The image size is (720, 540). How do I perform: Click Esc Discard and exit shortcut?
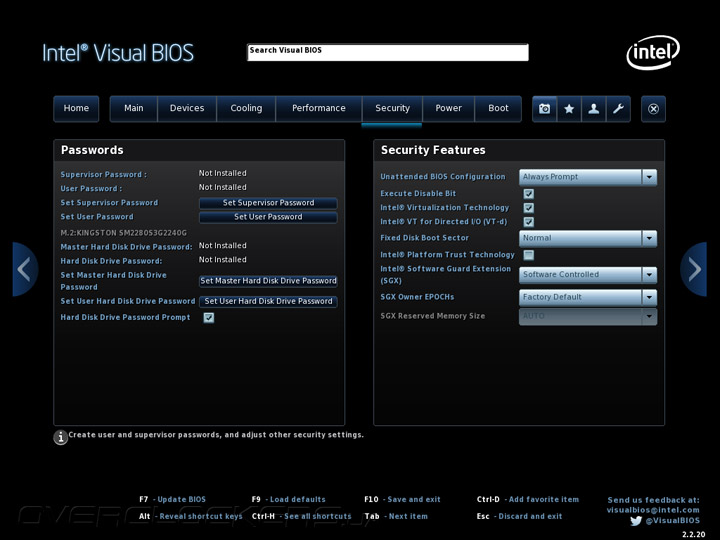tap(519, 517)
